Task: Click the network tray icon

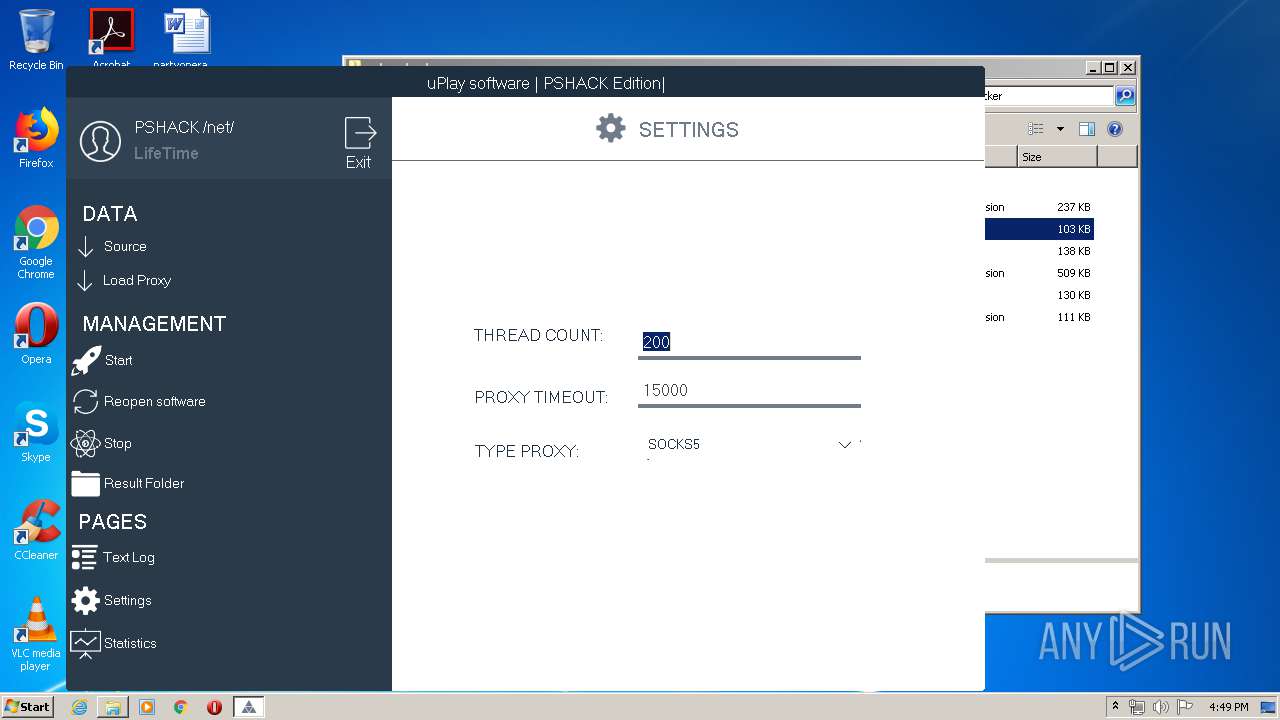Action: [1137, 707]
